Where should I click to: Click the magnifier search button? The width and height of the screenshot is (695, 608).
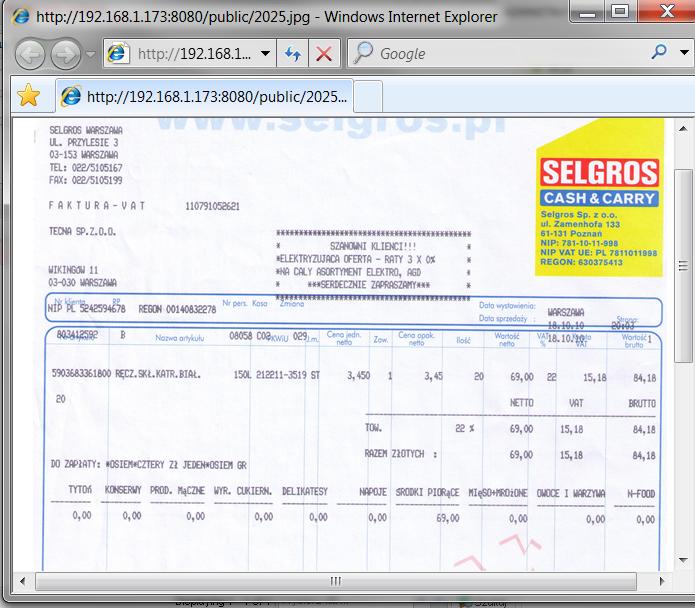click(x=659, y=52)
